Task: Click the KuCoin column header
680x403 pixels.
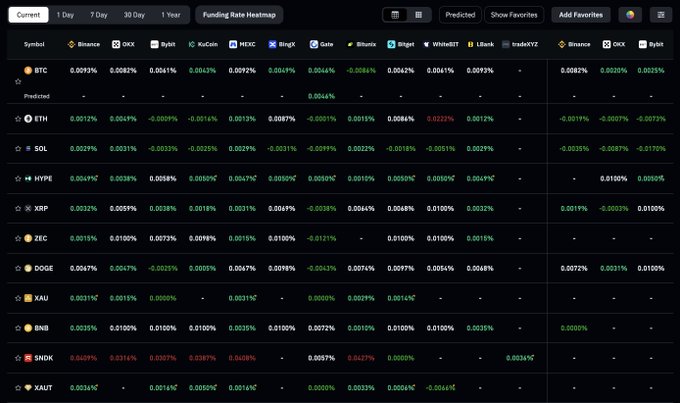Action: (x=203, y=44)
